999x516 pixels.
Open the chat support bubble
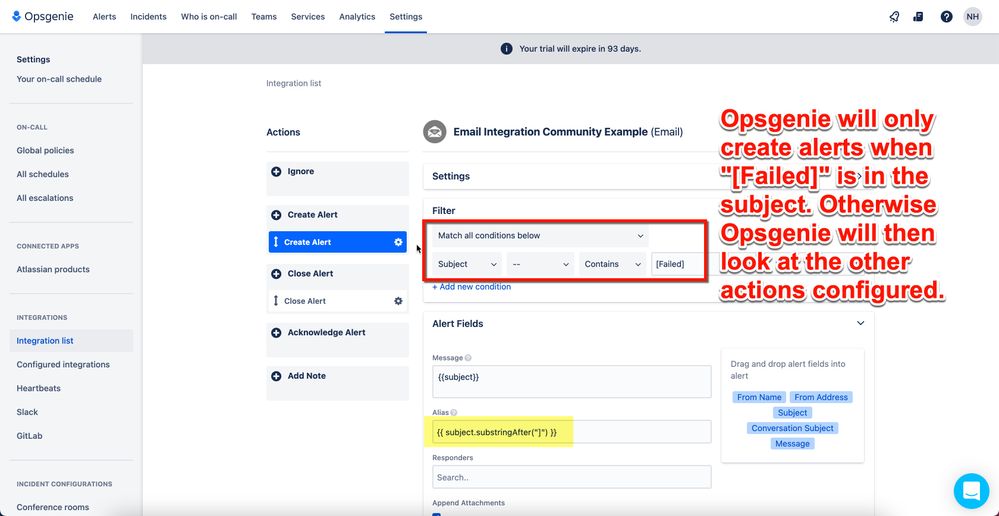tap(971, 491)
